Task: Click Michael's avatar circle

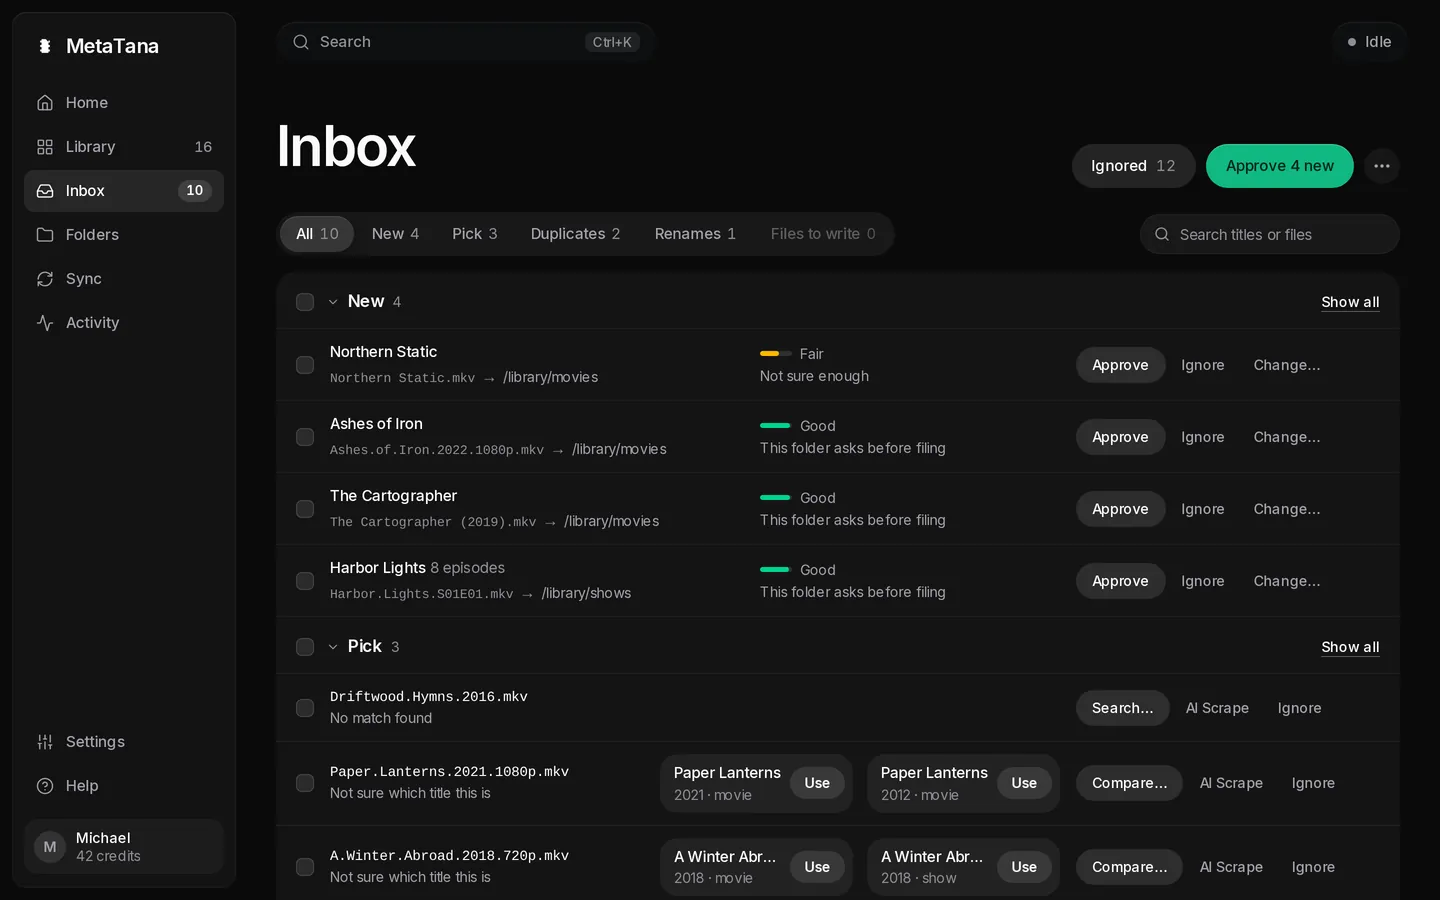Action: tap(50, 847)
